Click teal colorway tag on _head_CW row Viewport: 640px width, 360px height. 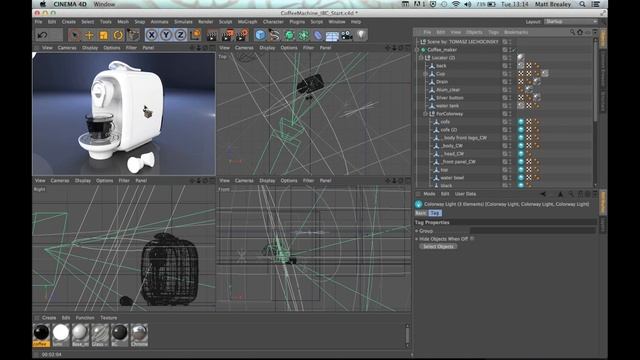point(521,154)
